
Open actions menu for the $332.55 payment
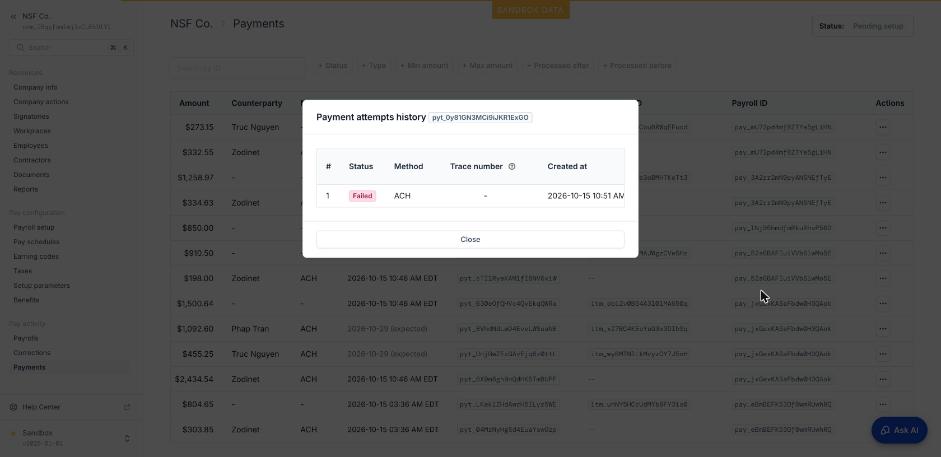883,152
